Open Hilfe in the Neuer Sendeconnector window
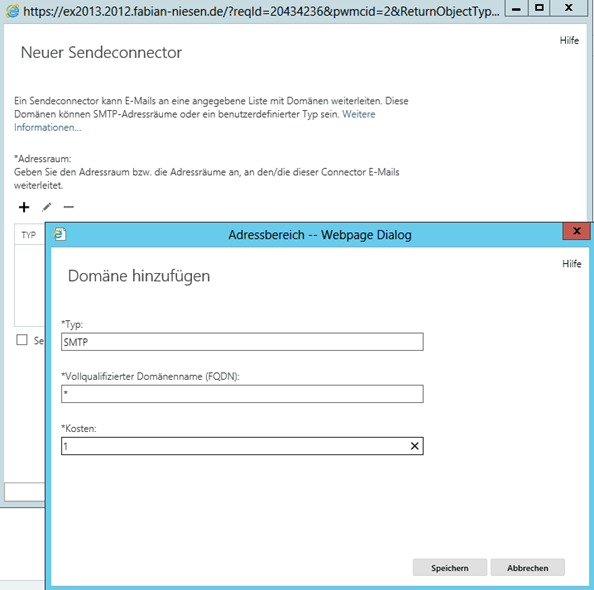Viewport: 594px width, 590px height. point(569,41)
